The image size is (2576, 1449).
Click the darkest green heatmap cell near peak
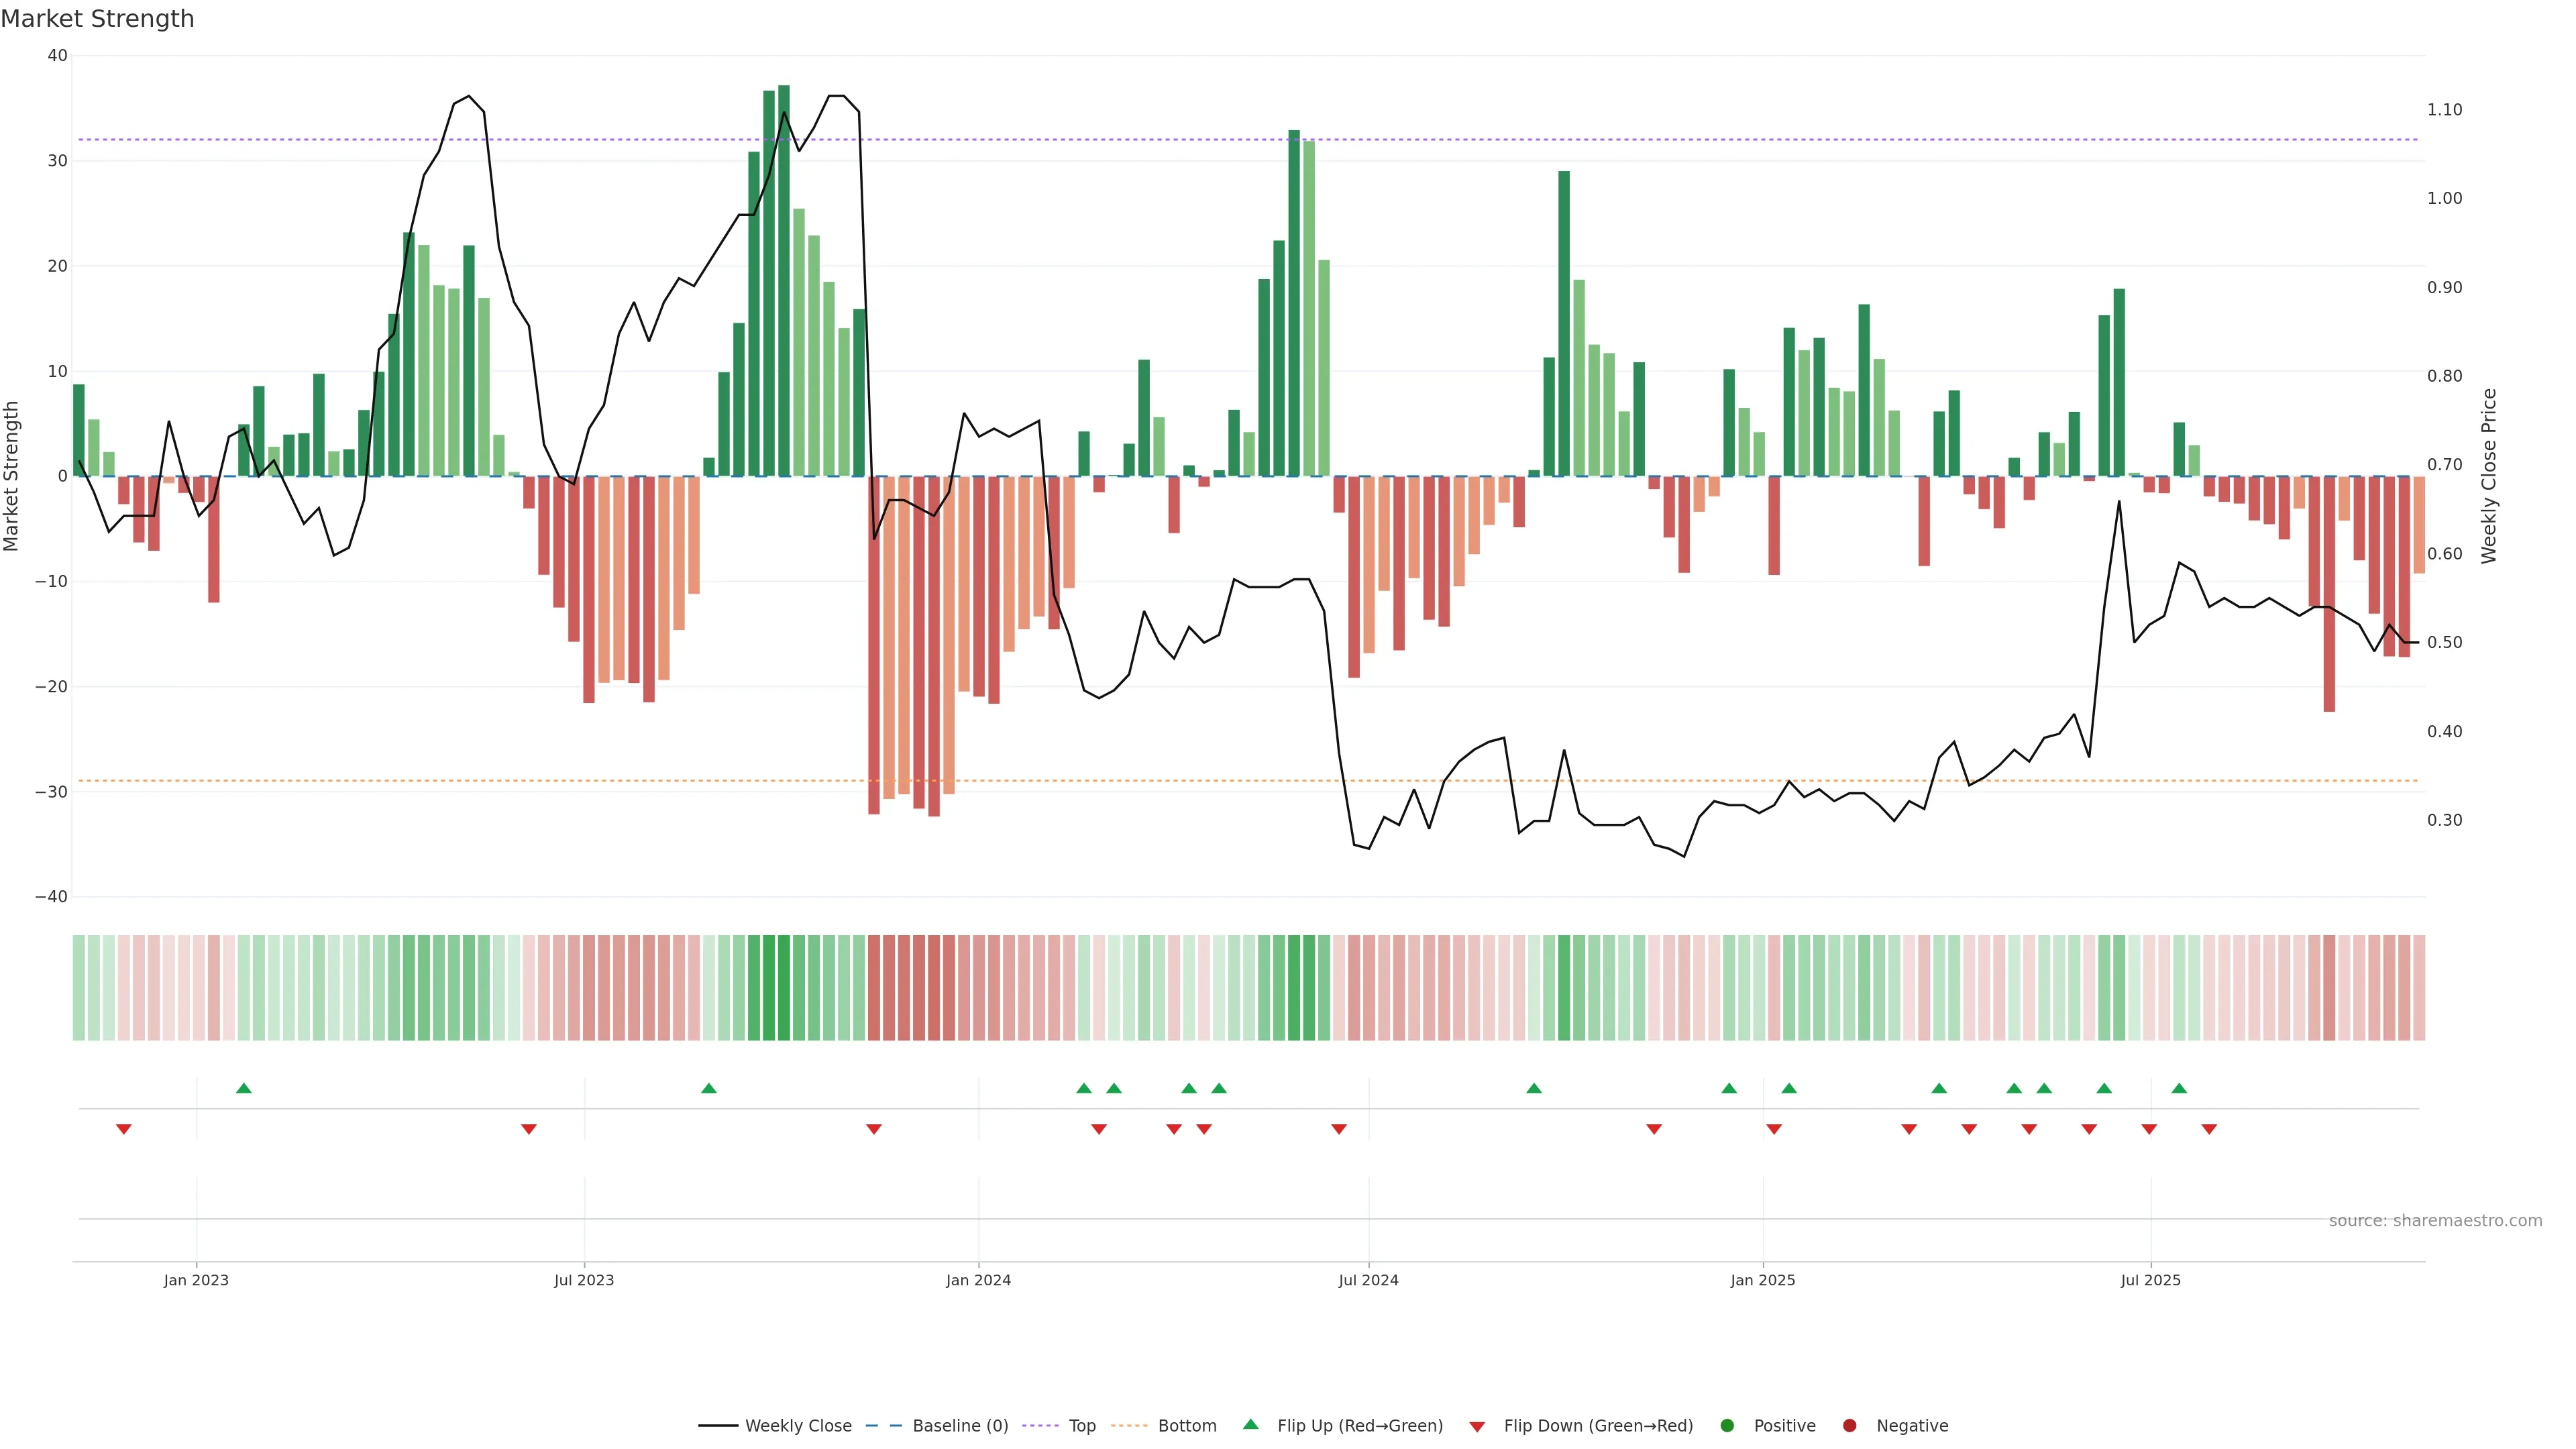pos(783,987)
